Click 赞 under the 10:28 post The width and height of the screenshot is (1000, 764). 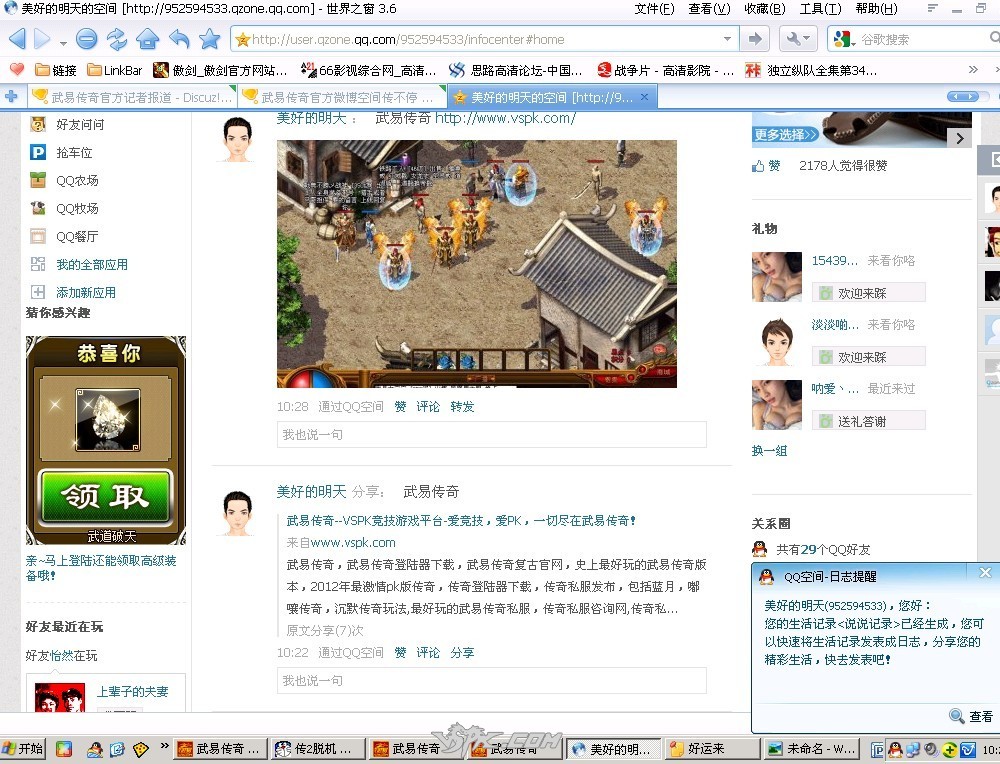[x=400, y=406]
